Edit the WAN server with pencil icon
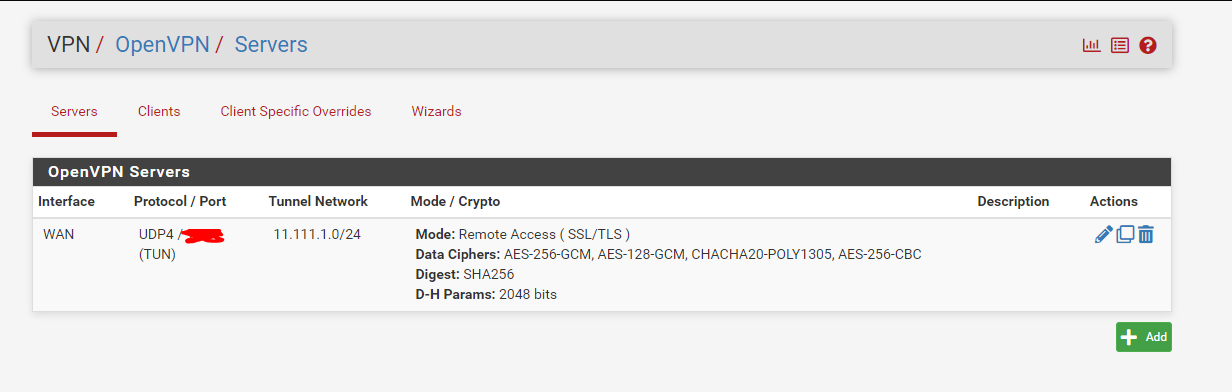 tap(1104, 234)
